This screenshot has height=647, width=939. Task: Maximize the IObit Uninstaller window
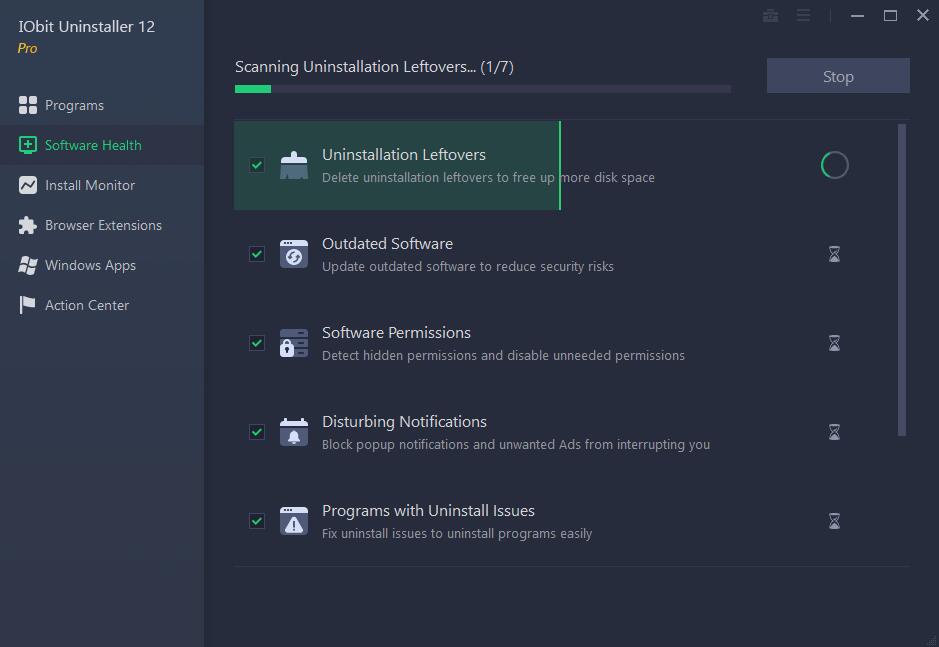pyautogui.click(x=890, y=16)
